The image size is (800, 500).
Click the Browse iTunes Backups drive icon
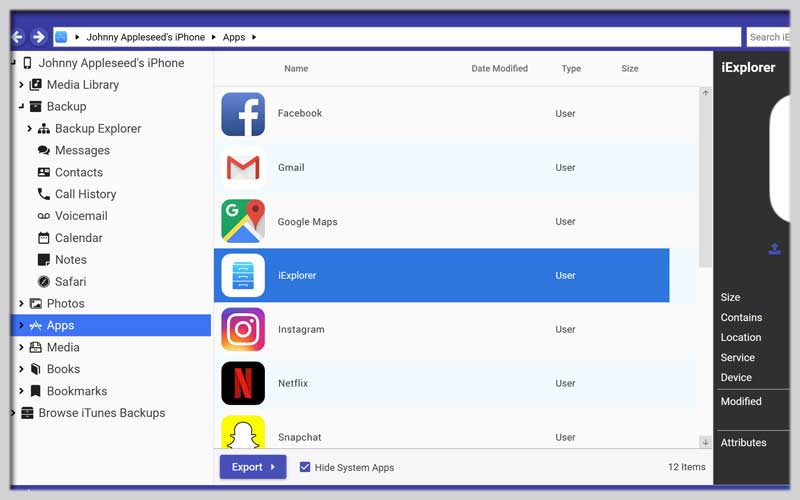tap(27, 413)
